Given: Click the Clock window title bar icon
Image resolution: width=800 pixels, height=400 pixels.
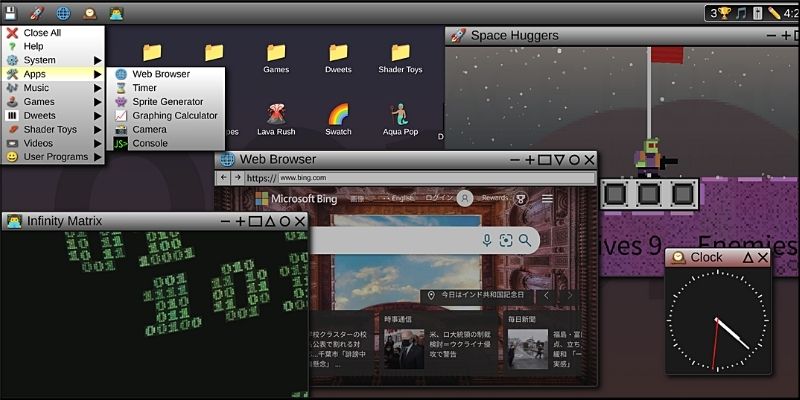Looking at the screenshot, I should coord(678,258).
